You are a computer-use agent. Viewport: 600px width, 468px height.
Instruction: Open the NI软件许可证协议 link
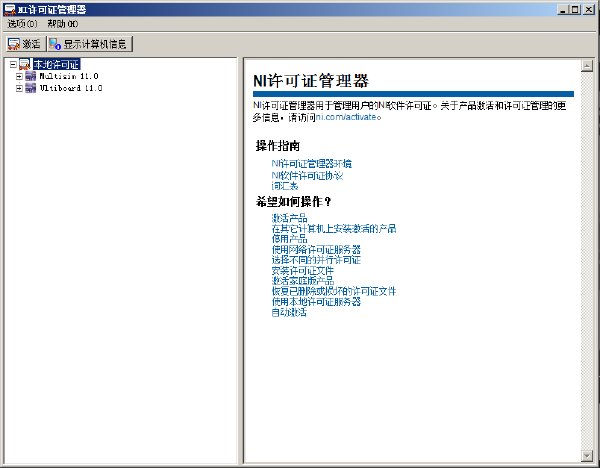[307, 175]
